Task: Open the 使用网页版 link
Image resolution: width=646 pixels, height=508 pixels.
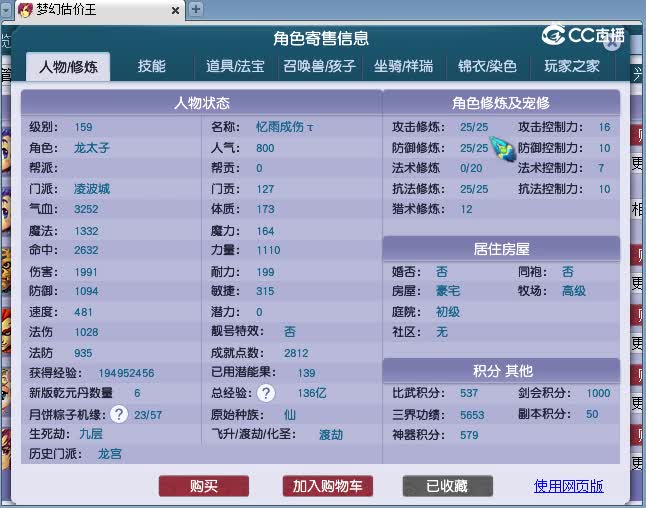Action: 569,486
